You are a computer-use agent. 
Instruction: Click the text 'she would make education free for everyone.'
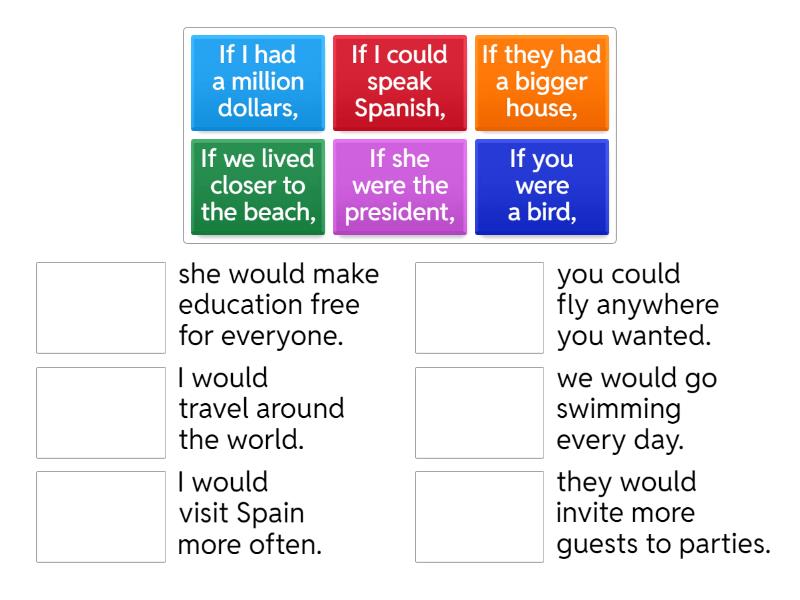point(268,306)
